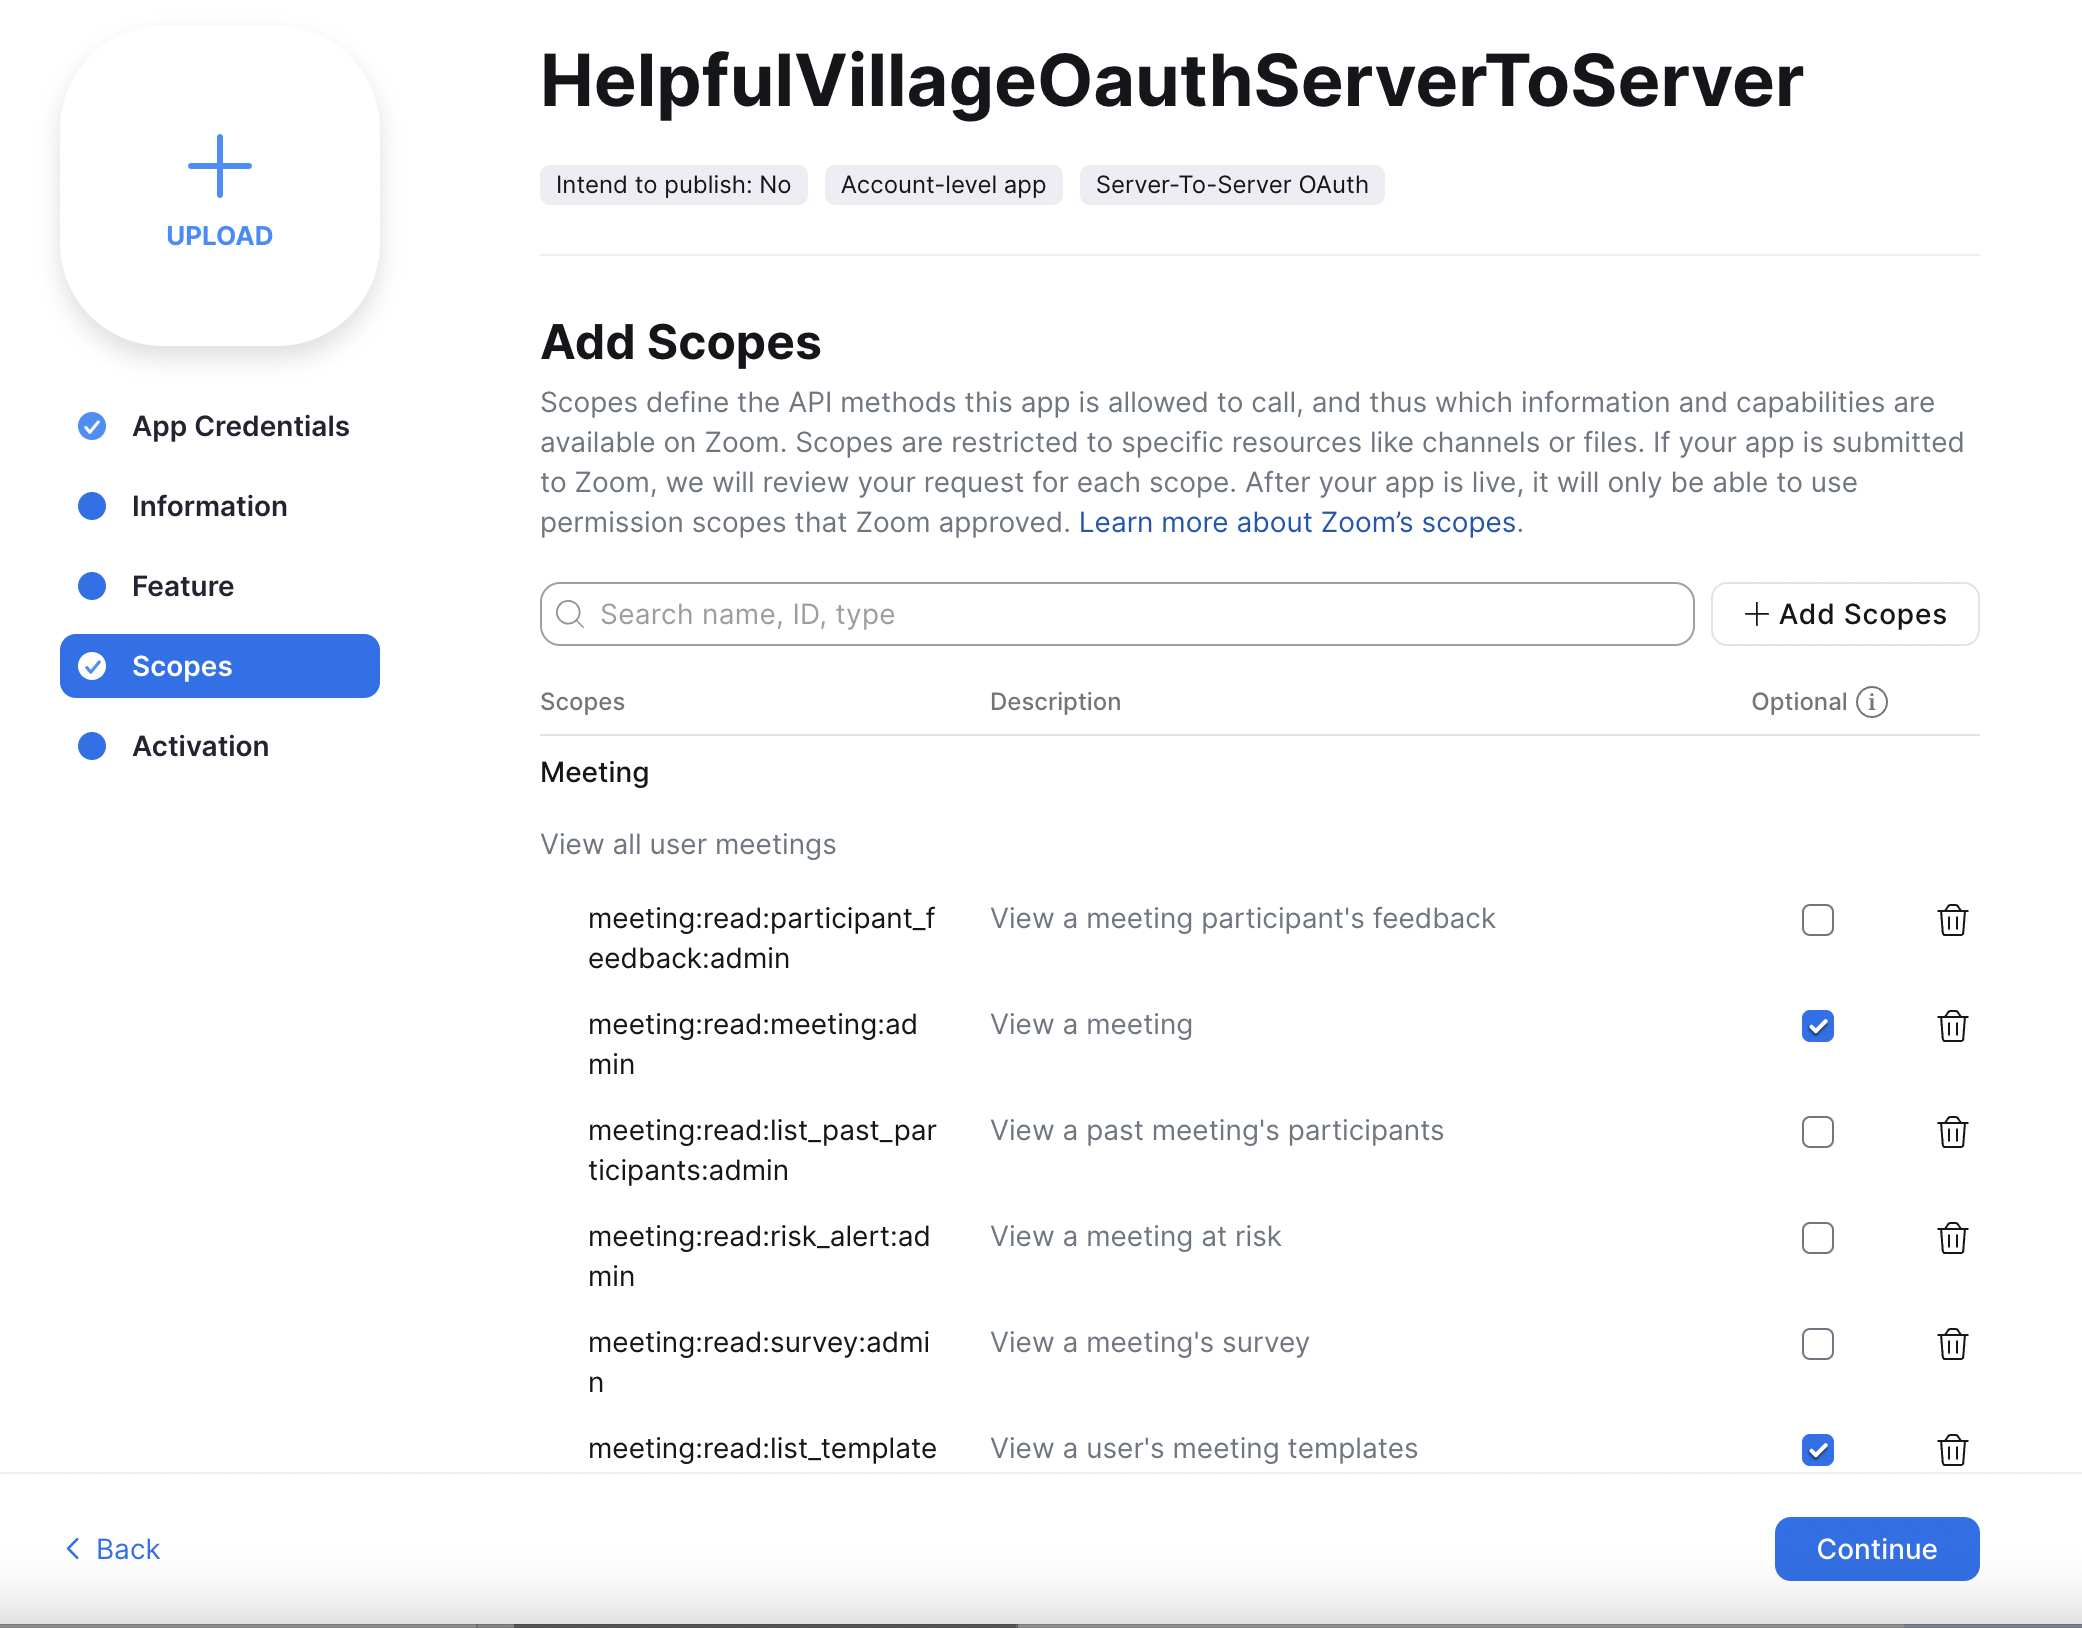Mark participant feedback scope as optional
The width and height of the screenshot is (2082, 1628).
[x=1818, y=920]
